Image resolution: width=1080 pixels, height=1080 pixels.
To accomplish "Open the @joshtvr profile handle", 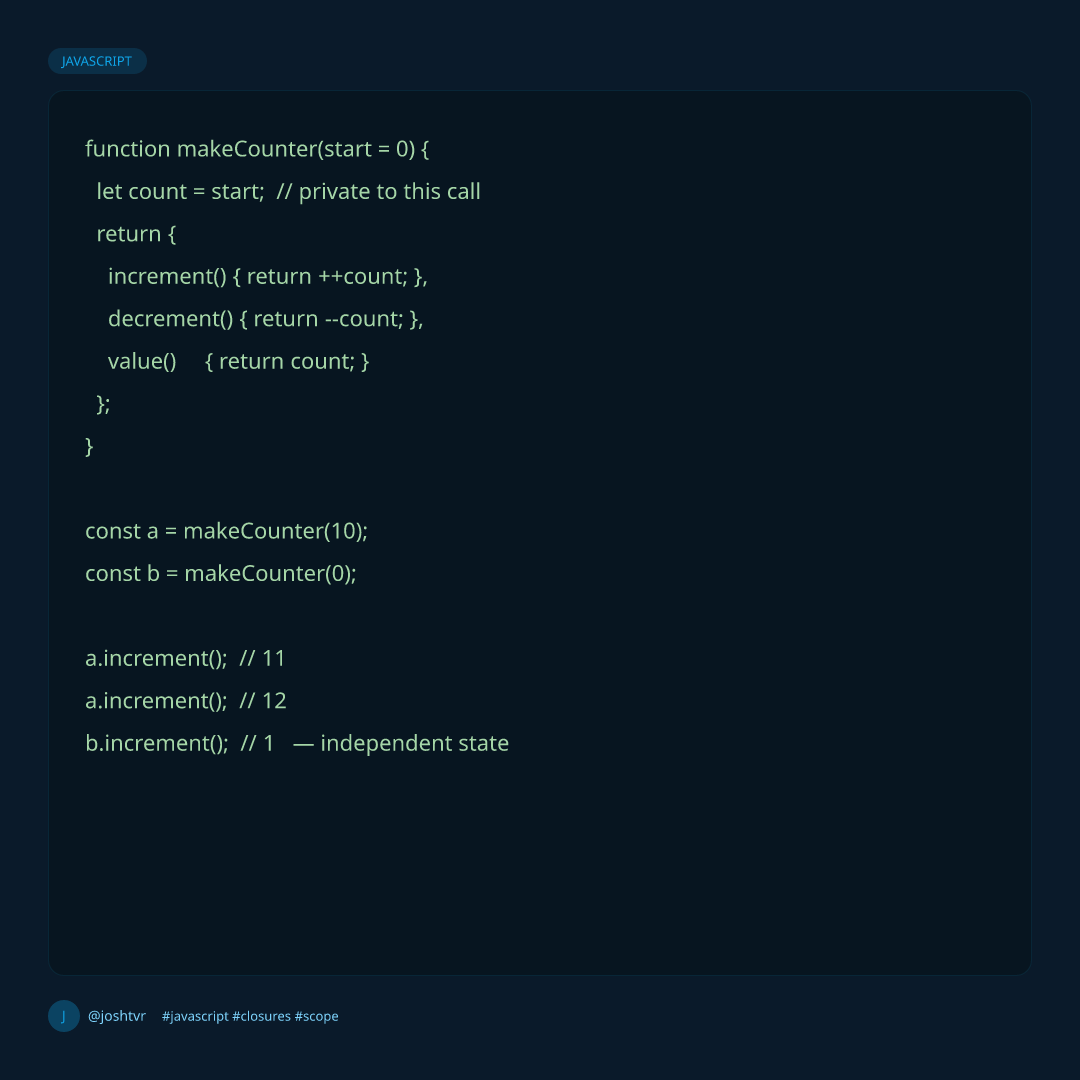I will [x=117, y=1016].
